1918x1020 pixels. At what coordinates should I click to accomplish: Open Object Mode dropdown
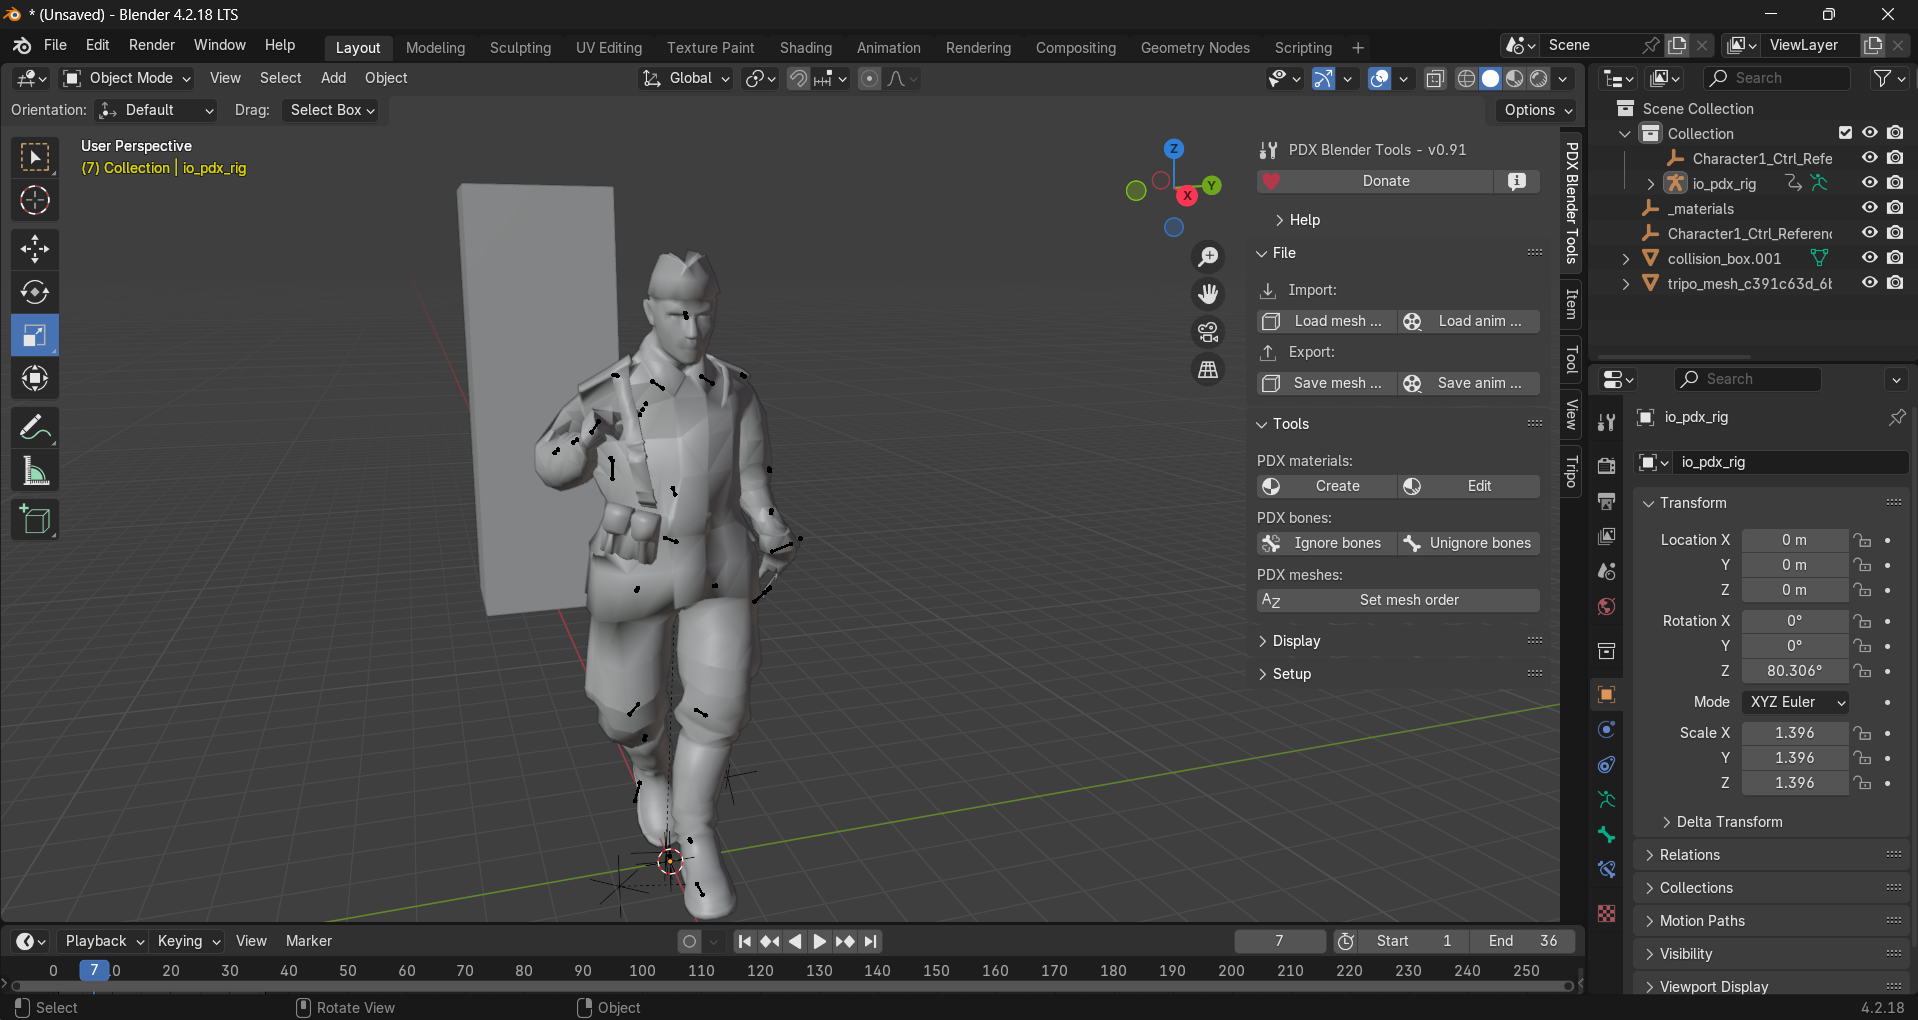[x=127, y=78]
